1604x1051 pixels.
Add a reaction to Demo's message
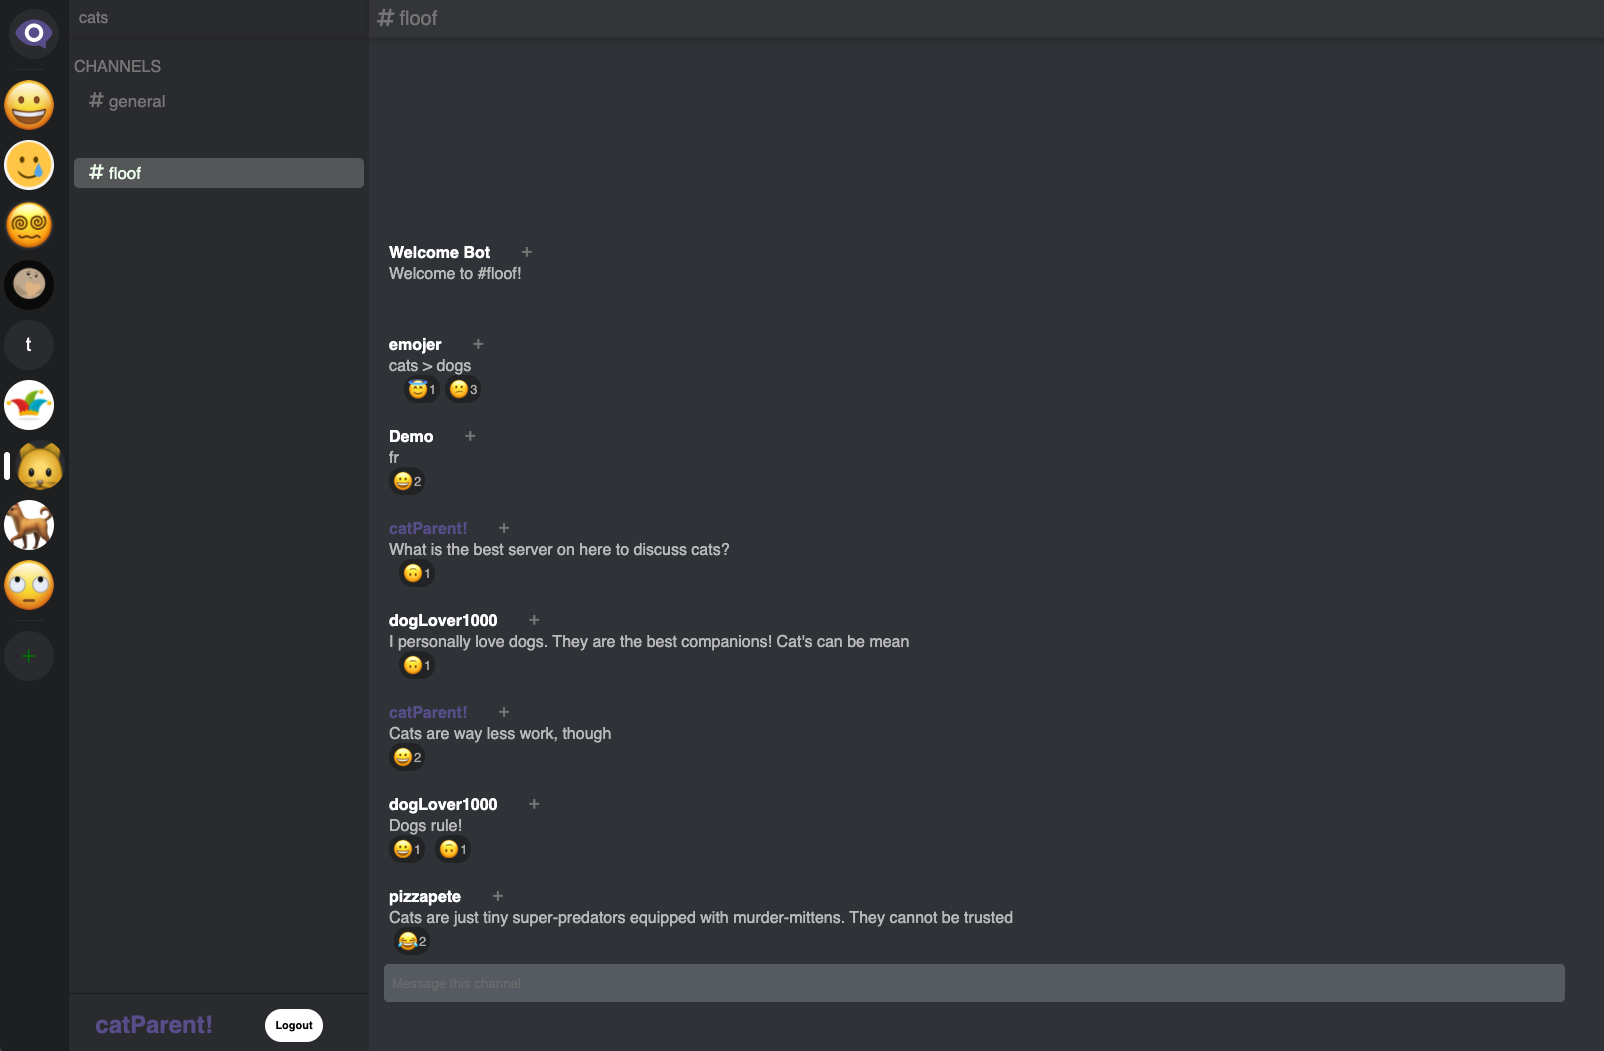470,436
